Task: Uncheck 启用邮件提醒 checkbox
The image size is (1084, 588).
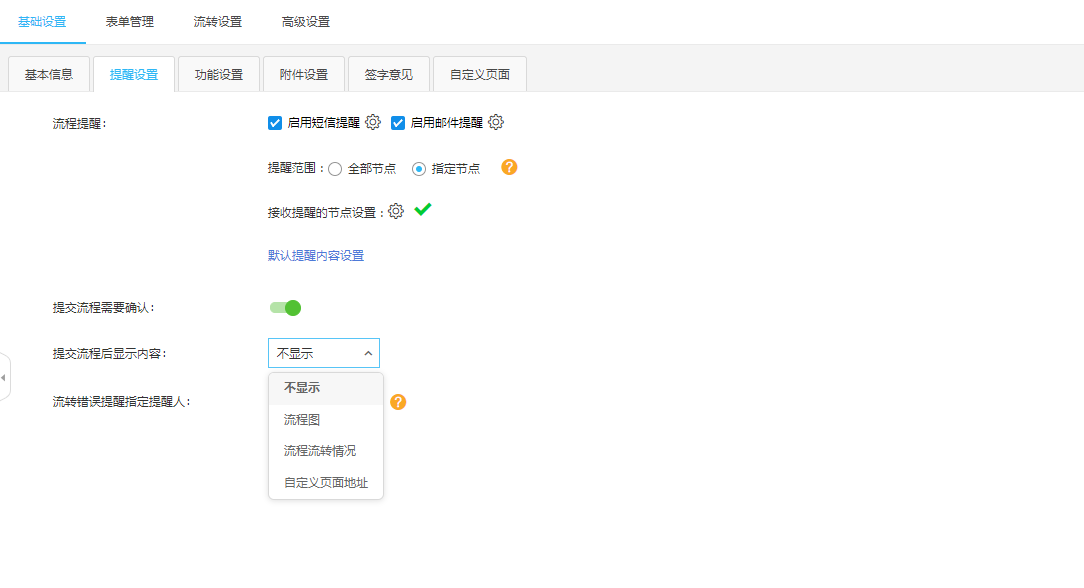Action: click(x=398, y=123)
